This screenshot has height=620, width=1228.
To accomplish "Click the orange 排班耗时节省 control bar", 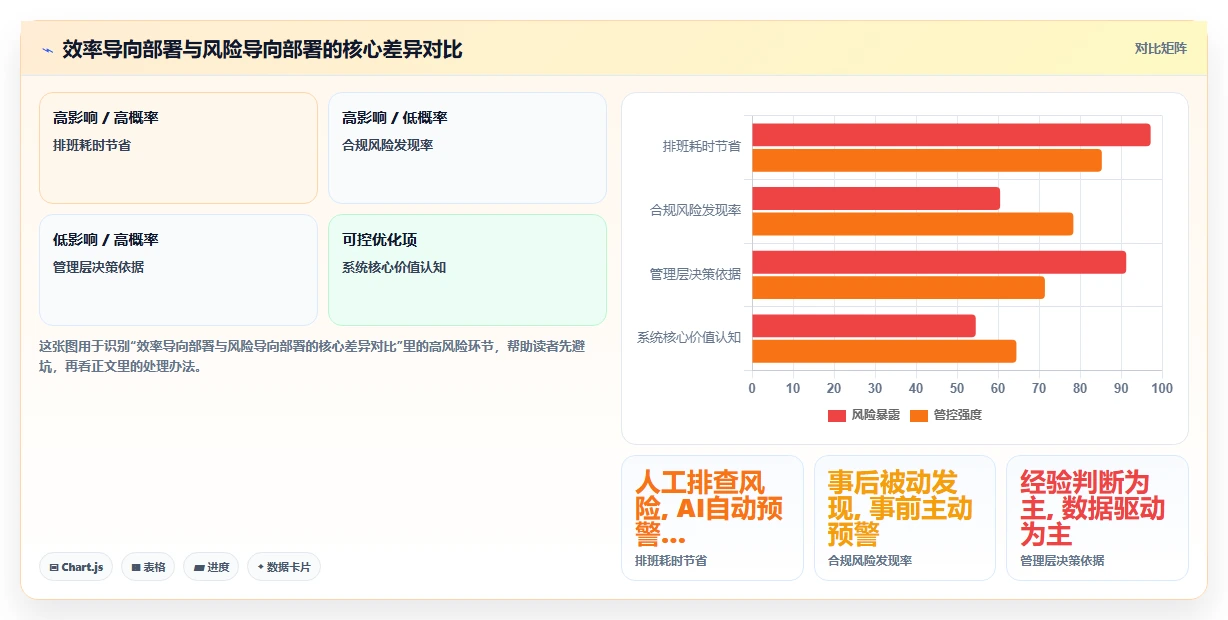I will [927, 160].
